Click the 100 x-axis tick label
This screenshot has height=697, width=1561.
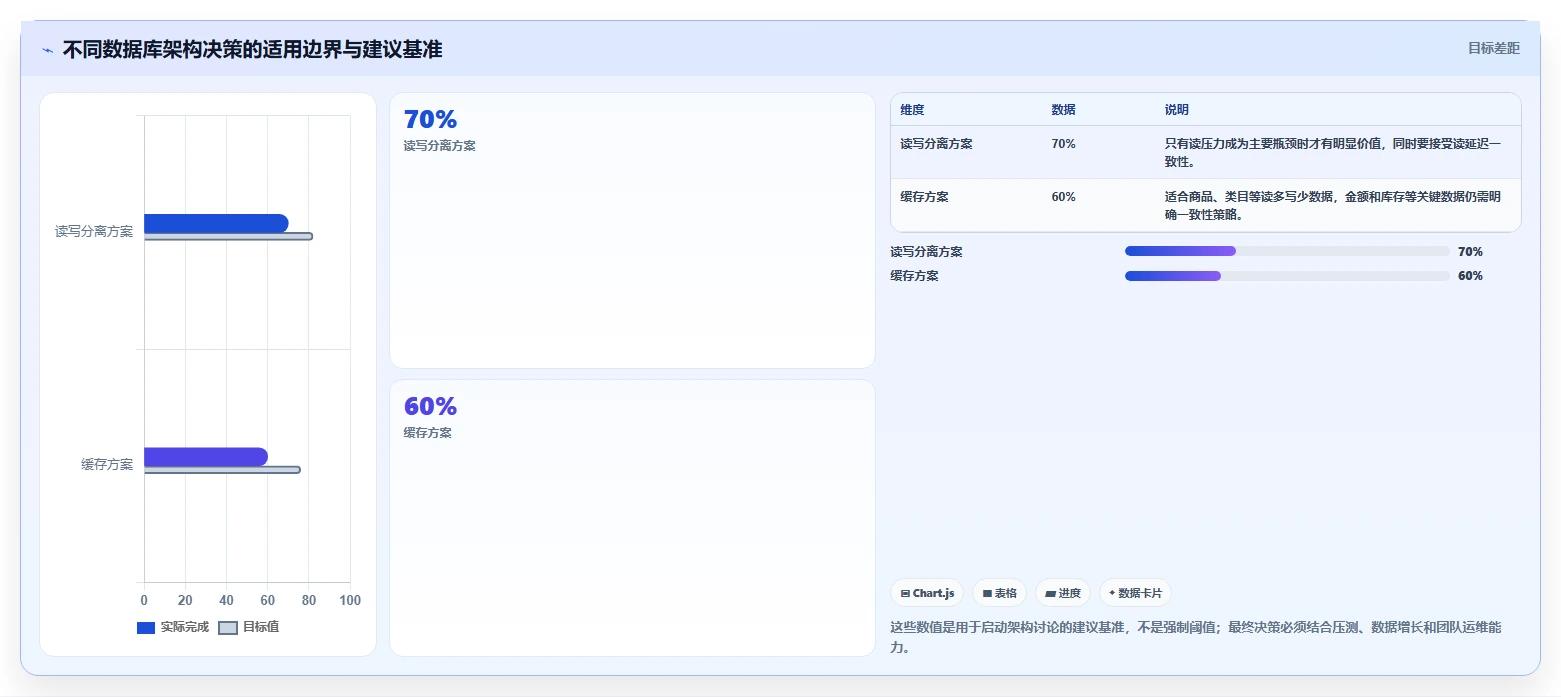tap(350, 600)
